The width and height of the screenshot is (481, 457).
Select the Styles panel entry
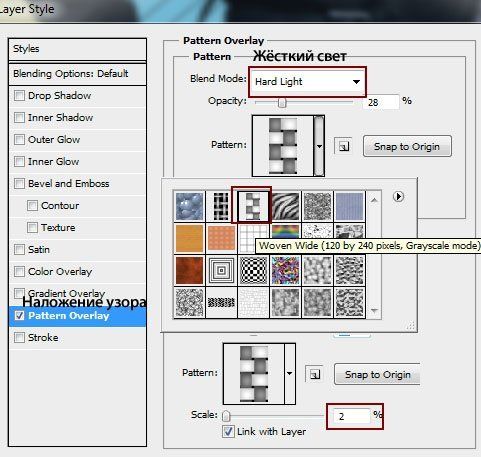77,49
